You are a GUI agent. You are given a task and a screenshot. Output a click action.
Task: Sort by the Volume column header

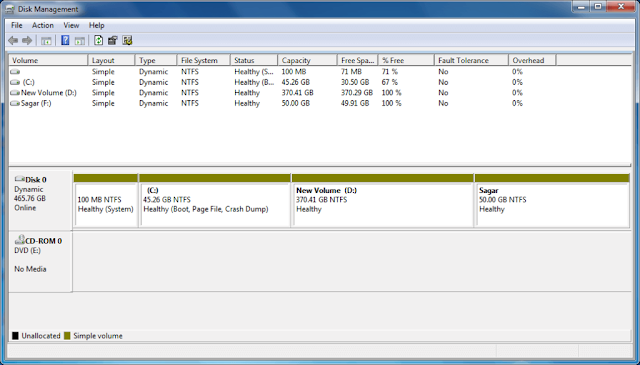click(48, 60)
